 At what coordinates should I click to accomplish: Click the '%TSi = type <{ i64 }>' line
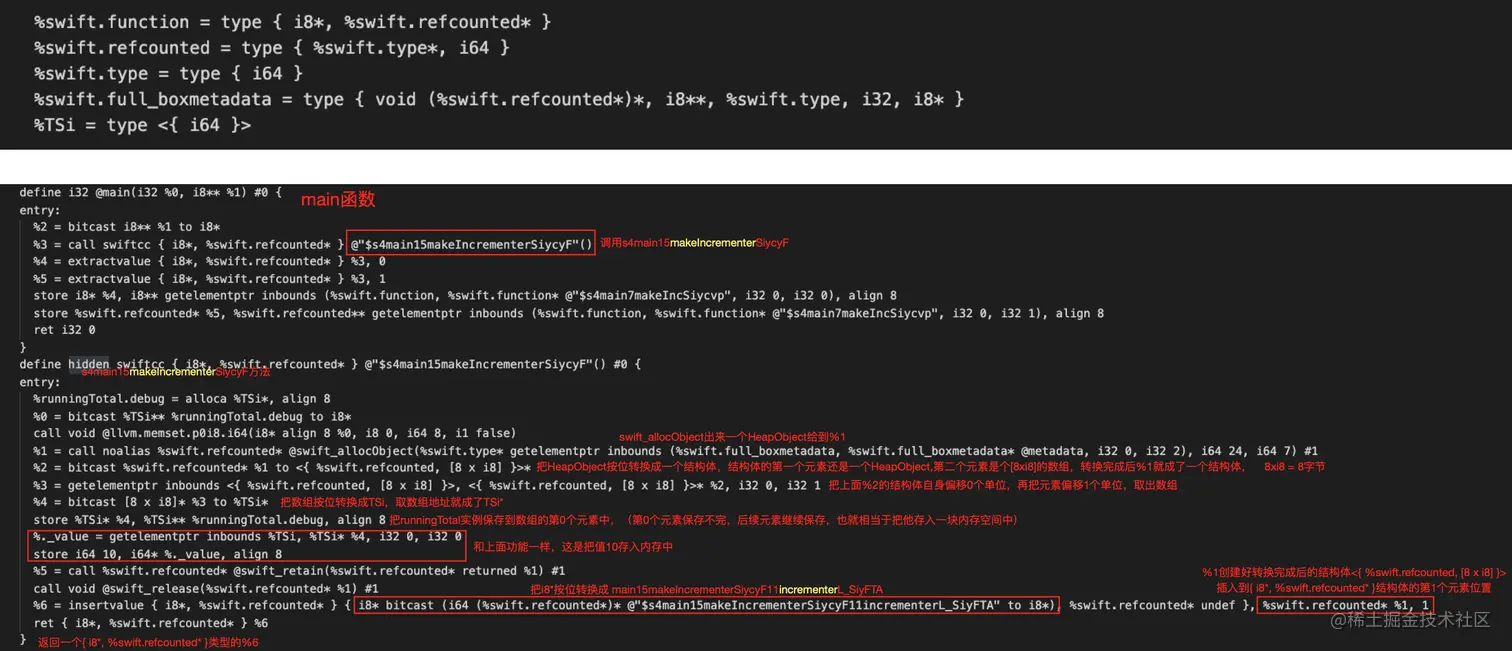point(142,125)
